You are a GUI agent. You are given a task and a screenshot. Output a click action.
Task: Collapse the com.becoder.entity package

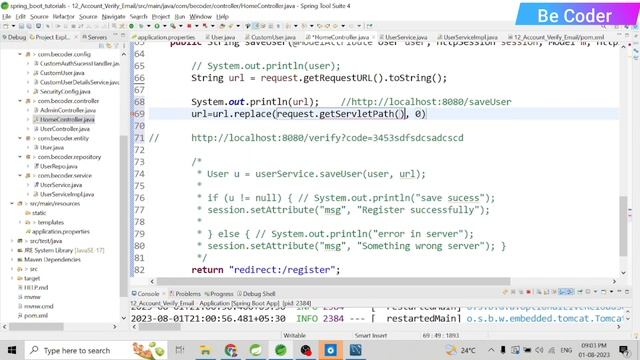coord(20,138)
